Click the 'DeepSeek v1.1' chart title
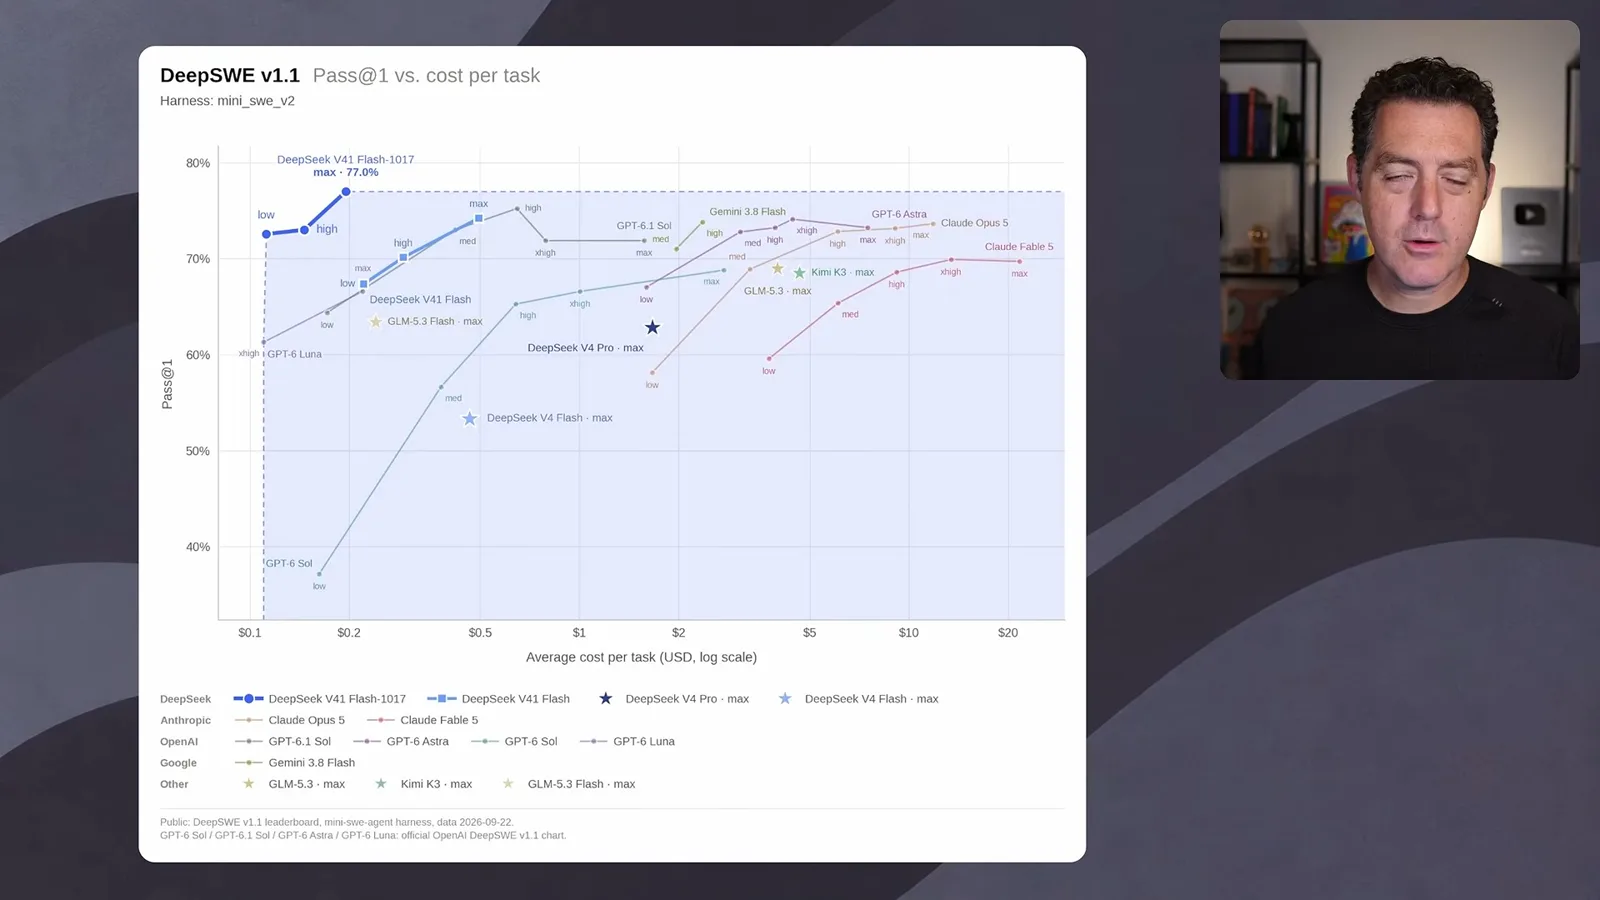This screenshot has height=900, width=1600. point(230,76)
